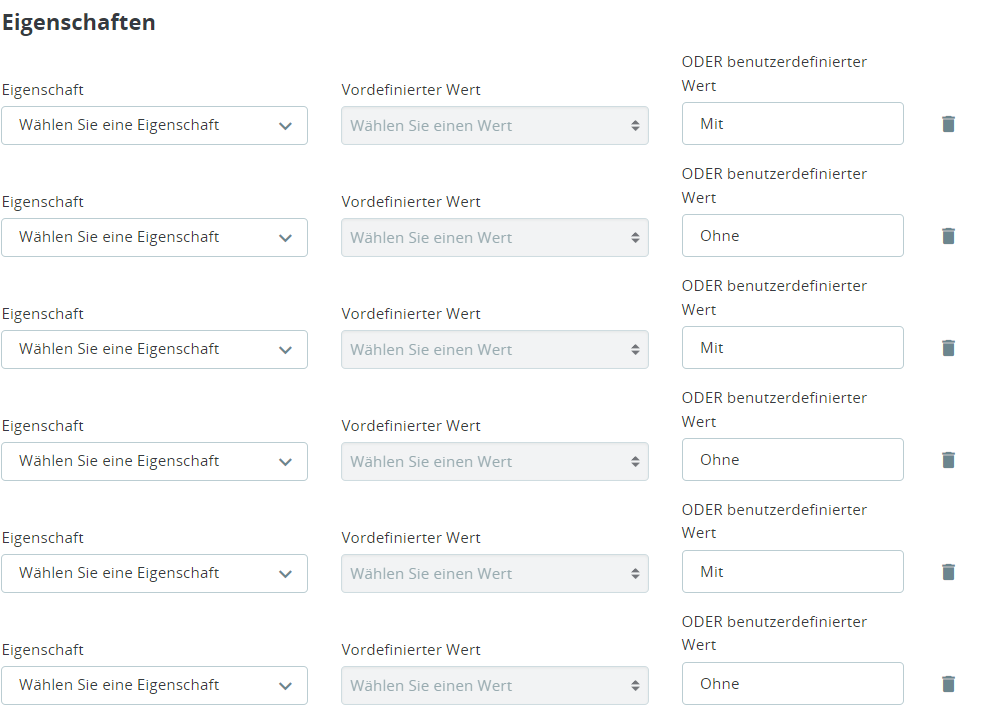Click the sixth row's Vordefinierter Wert selector

click(494, 686)
